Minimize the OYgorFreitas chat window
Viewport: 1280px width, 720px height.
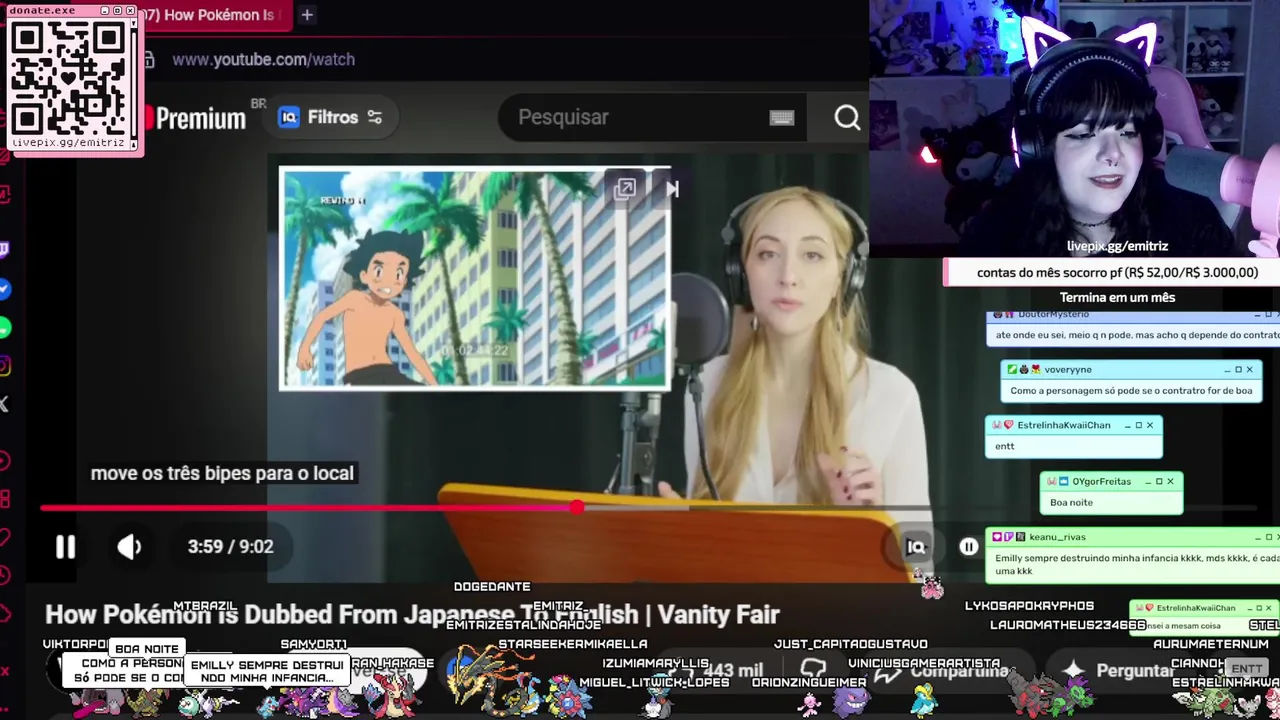coord(1147,481)
